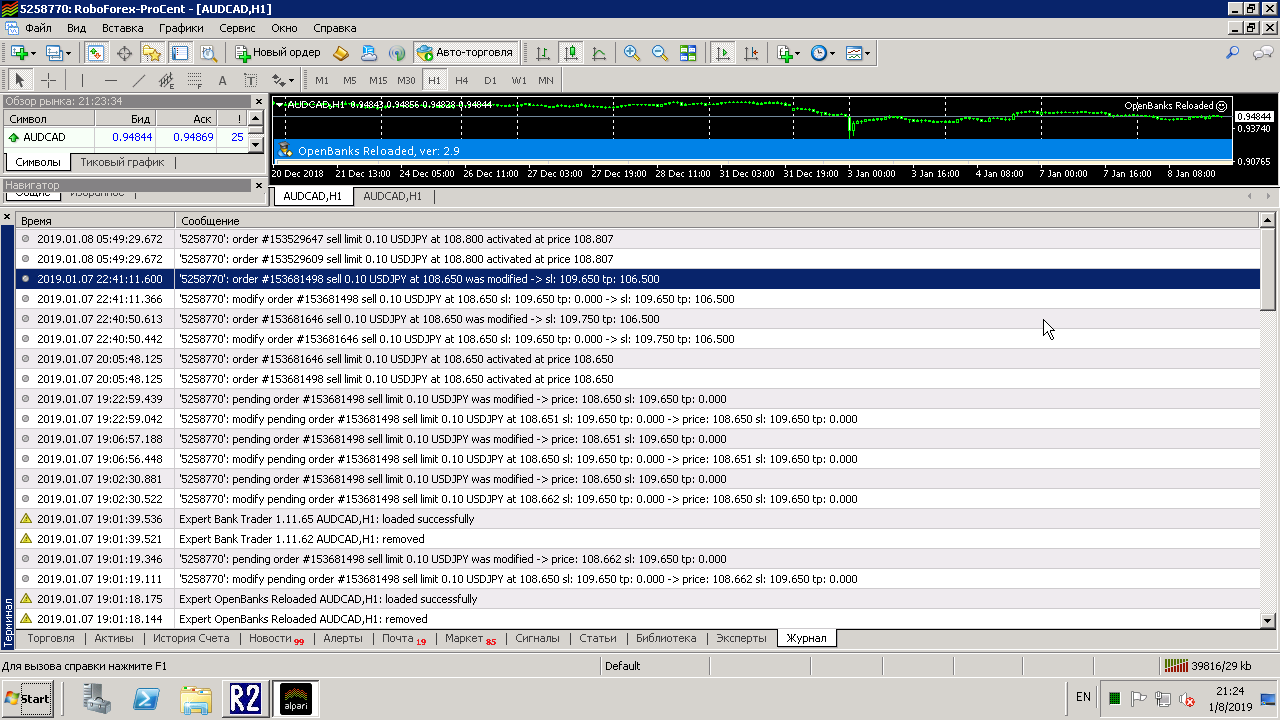
Task: Switch to line chart icon
Action: pos(599,53)
